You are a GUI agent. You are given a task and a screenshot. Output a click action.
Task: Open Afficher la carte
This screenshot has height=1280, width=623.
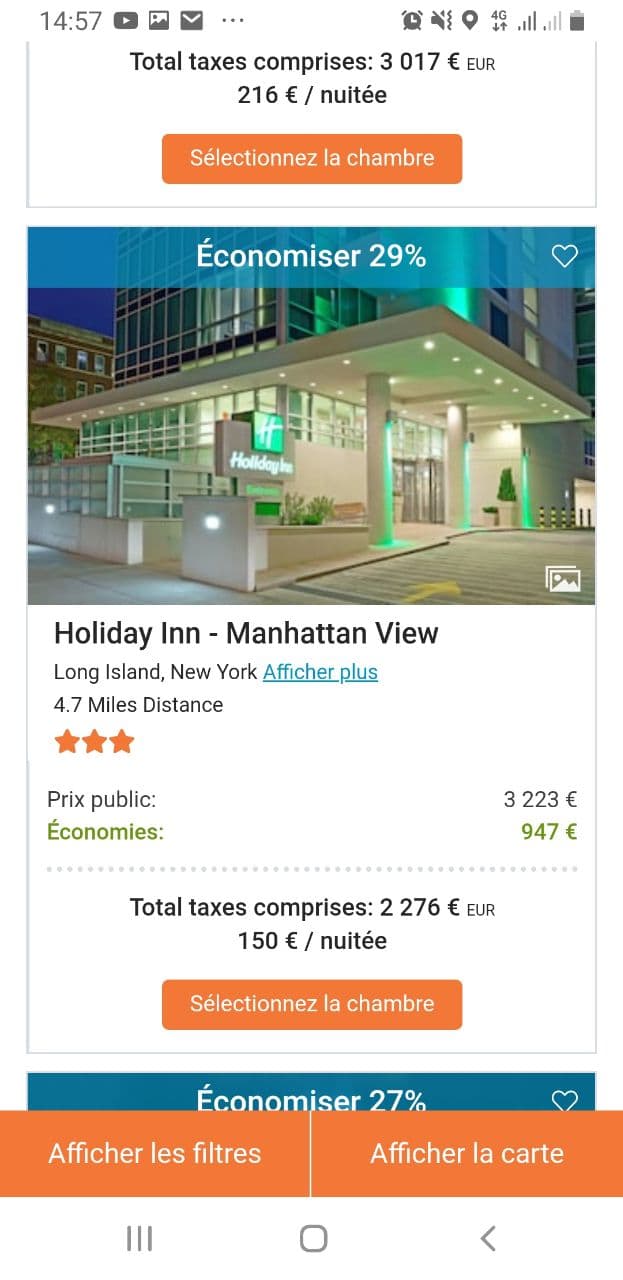pyautogui.click(x=467, y=1153)
